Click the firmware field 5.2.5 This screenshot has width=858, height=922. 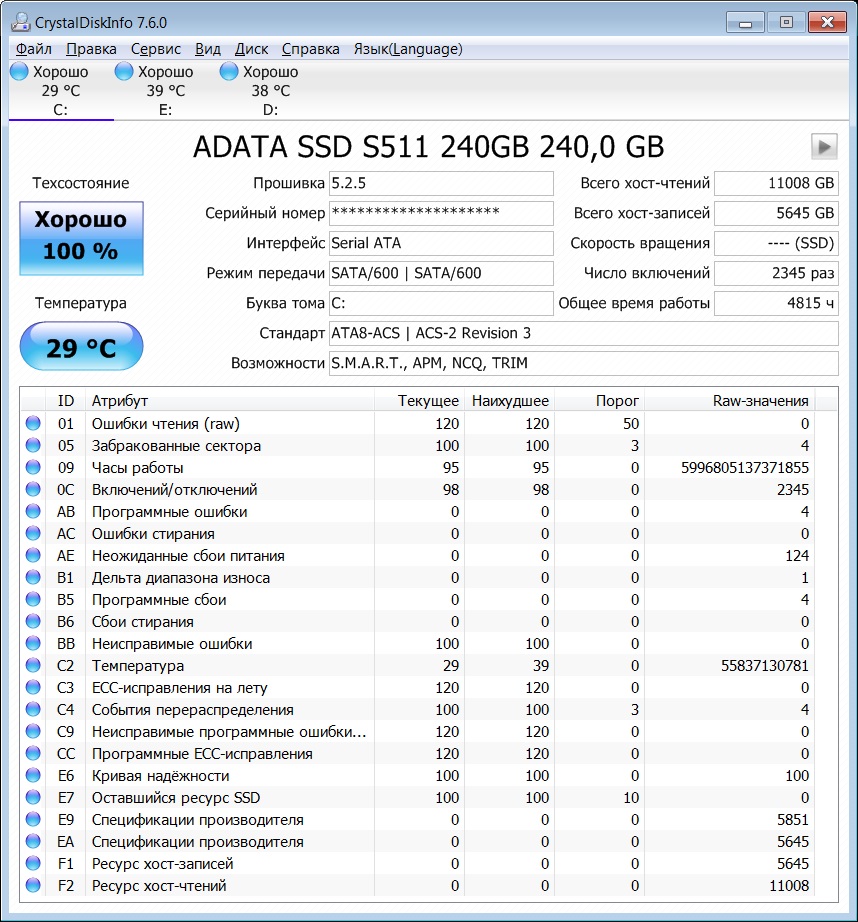[x=441, y=183]
